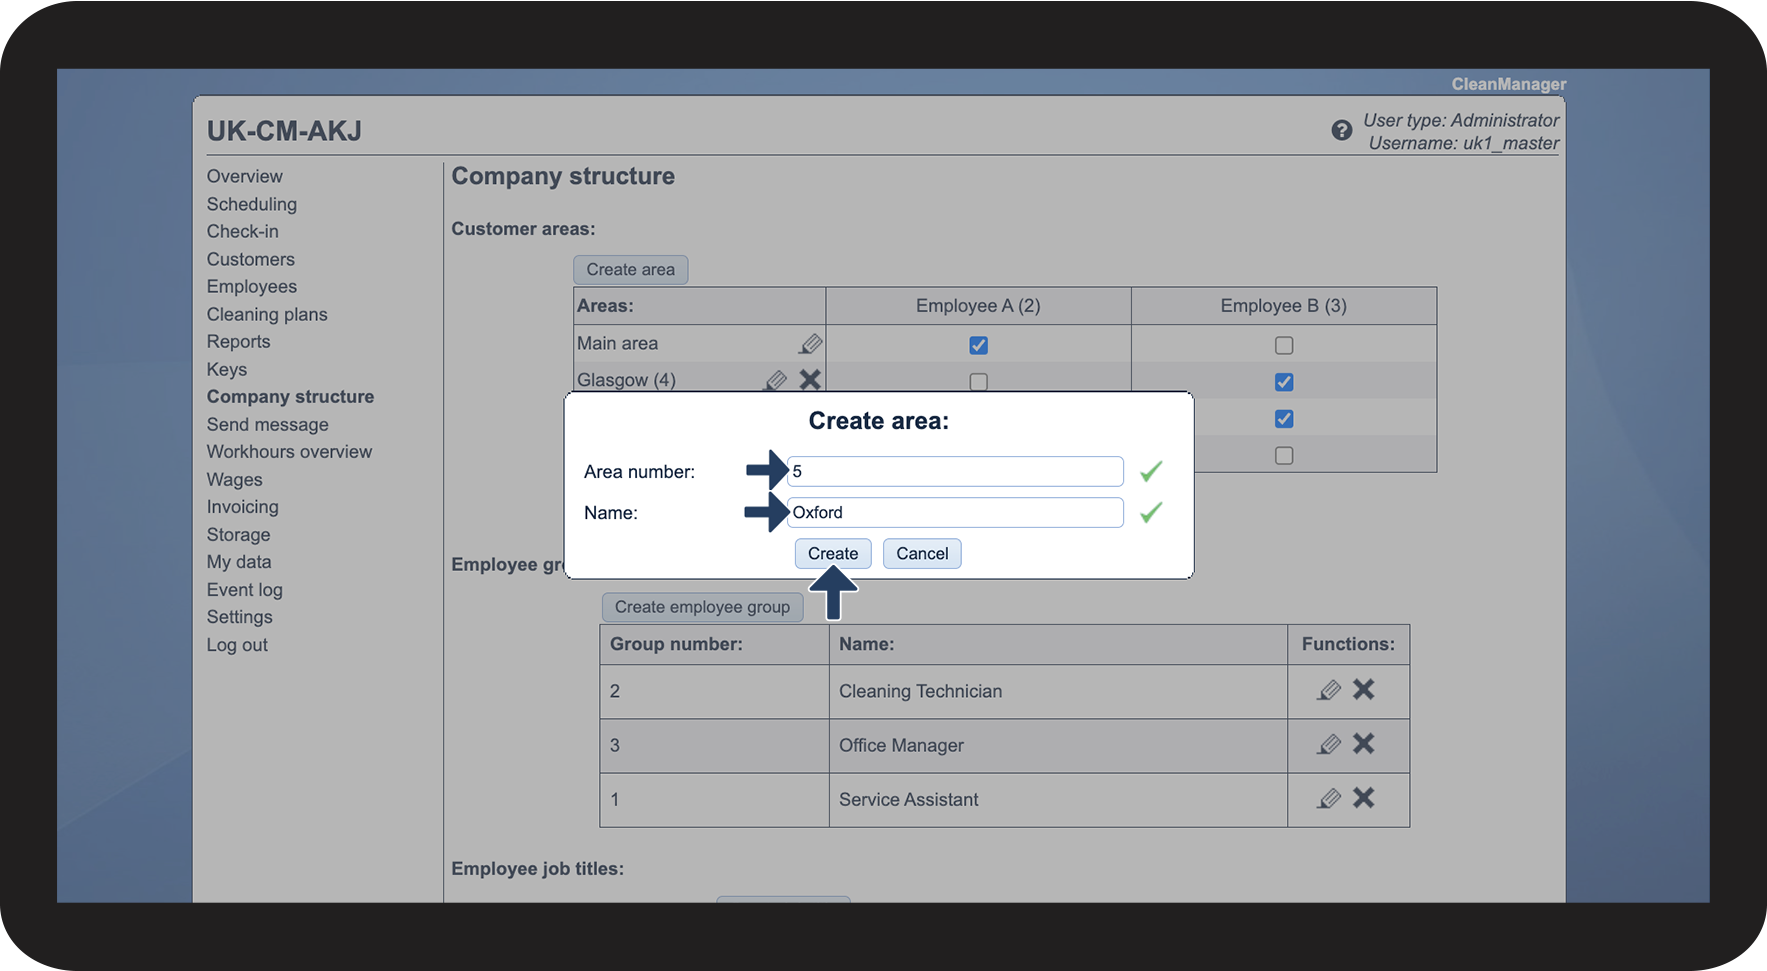Viewport: 1767px width, 971px height.
Task: Toggle Employee B checkbox right of Create area title
Action: tap(1284, 419)
